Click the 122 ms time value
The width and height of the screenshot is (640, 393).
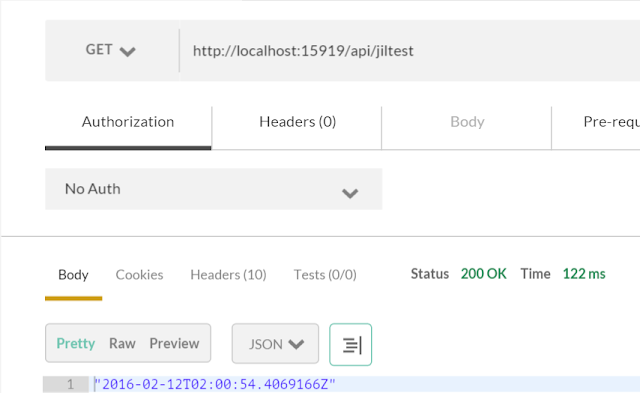coord(584,274)
